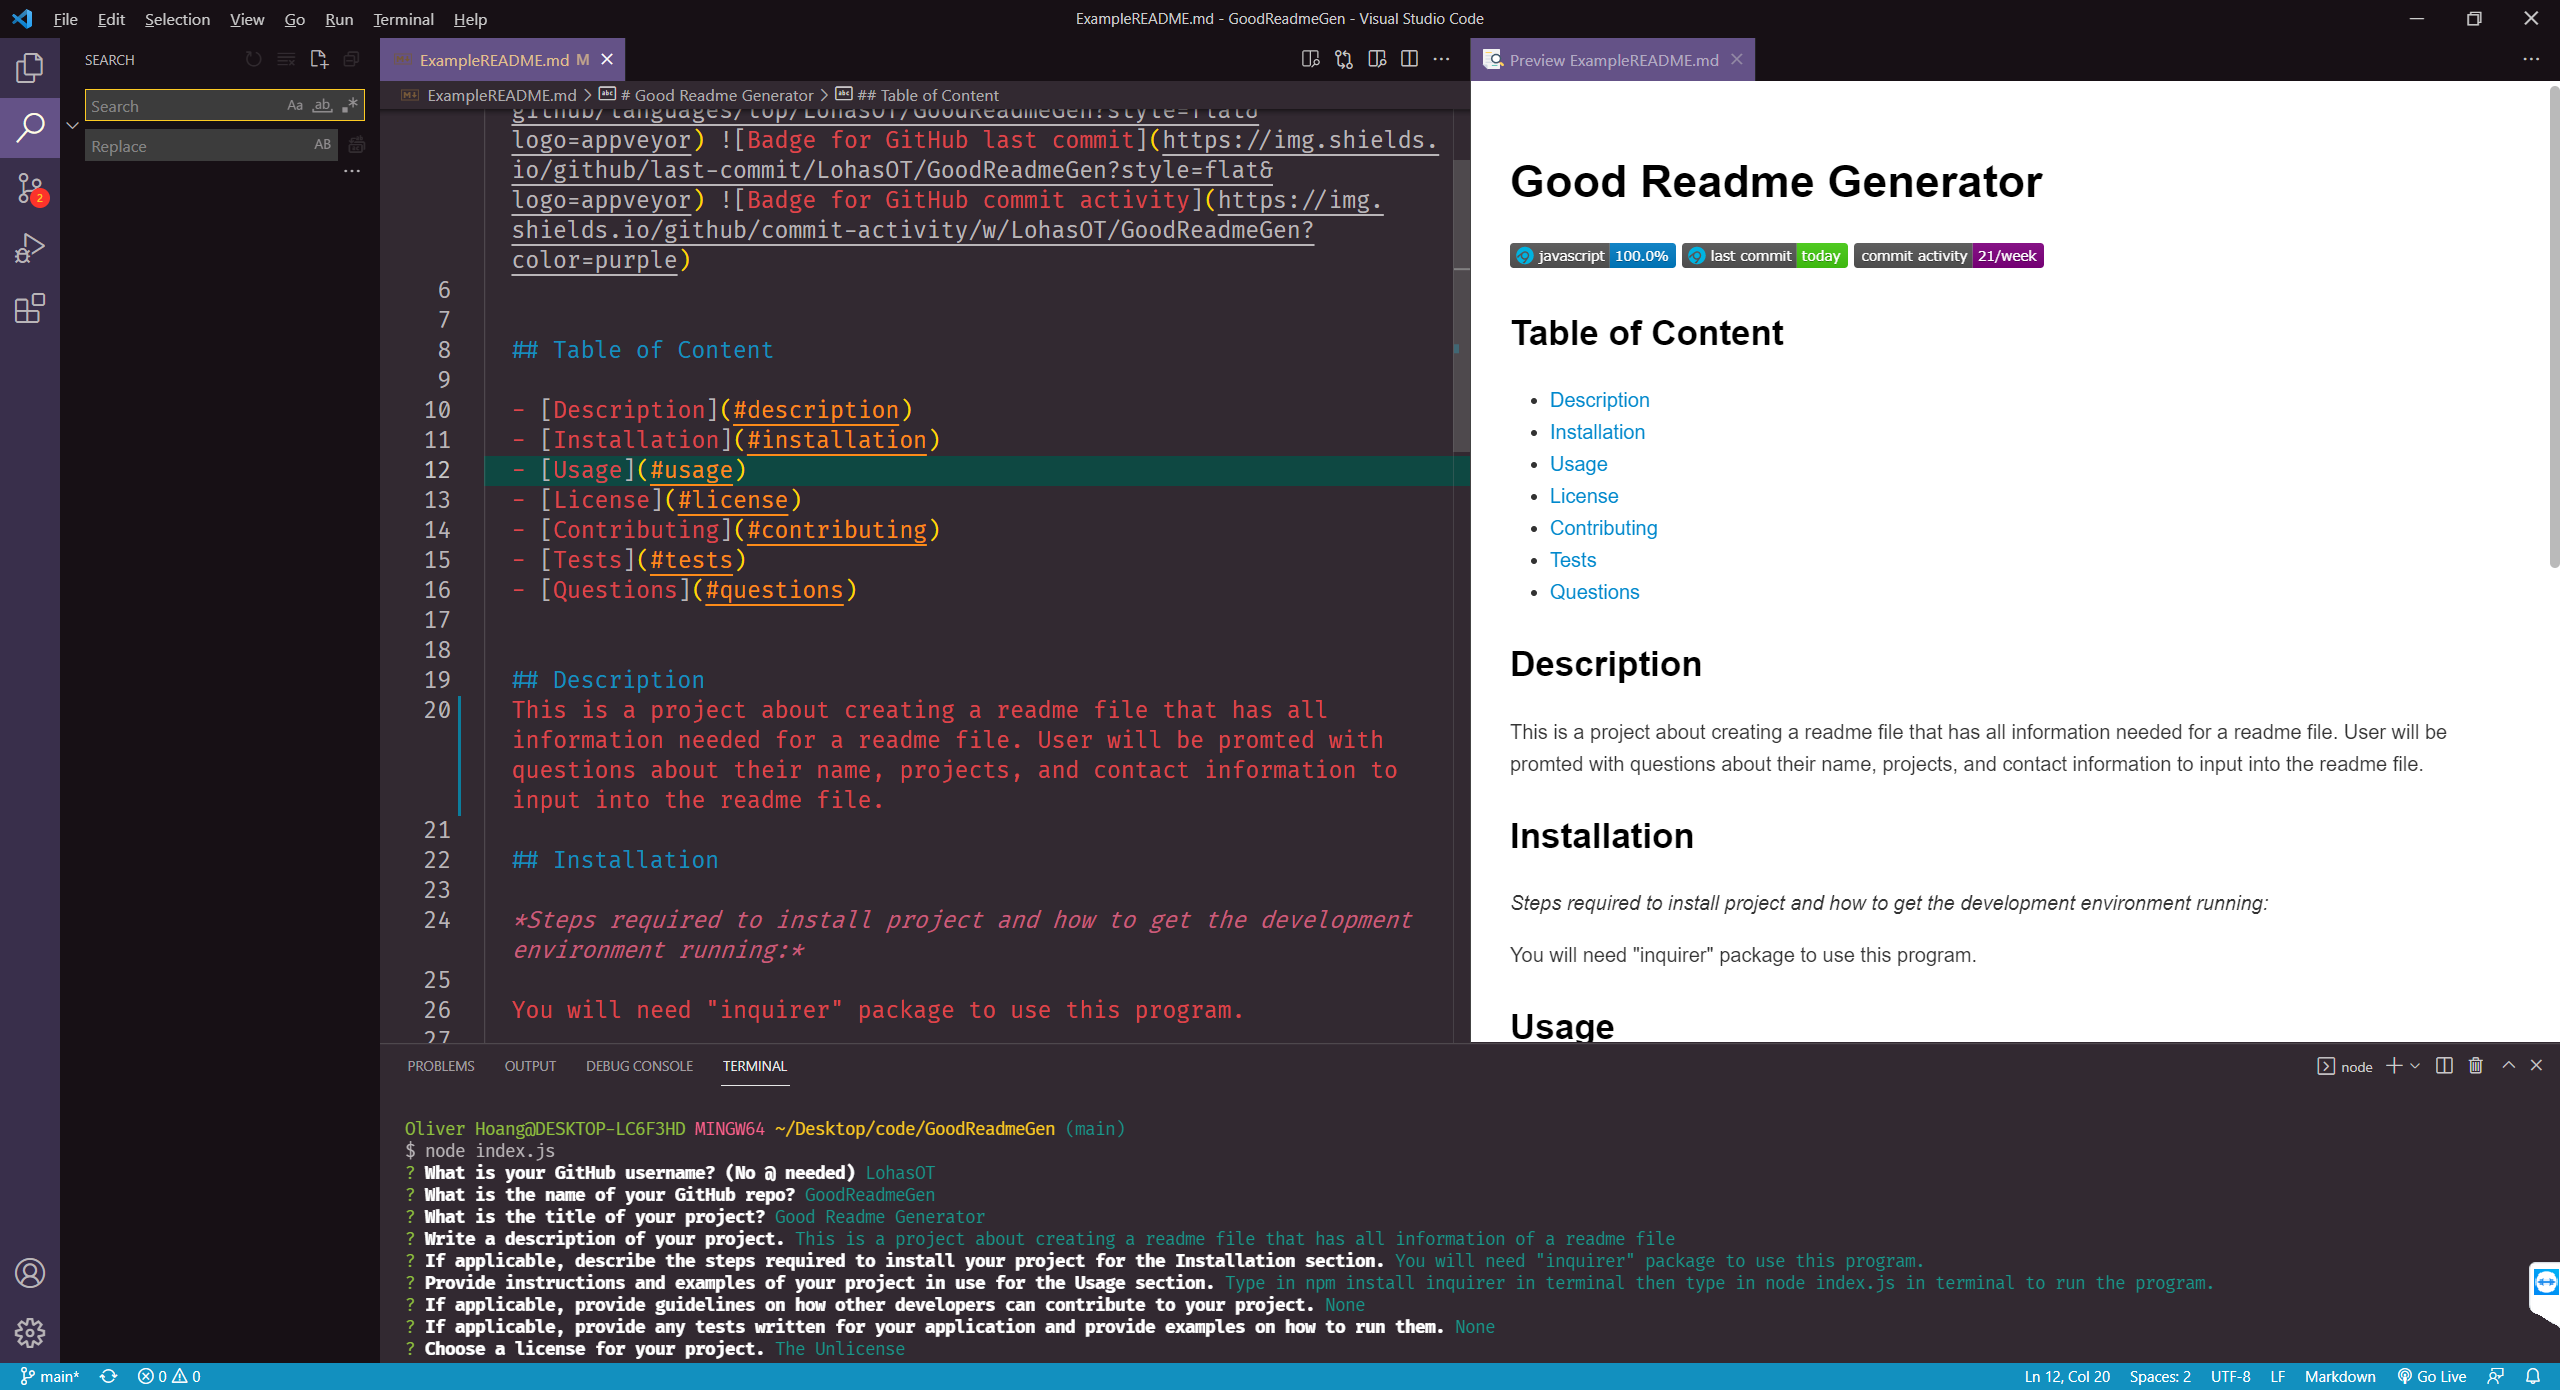This screenshot has height=1390, width=2560.
Task: Click Open Changes compare icon in editor toolbar
Action: [1343, 60]
